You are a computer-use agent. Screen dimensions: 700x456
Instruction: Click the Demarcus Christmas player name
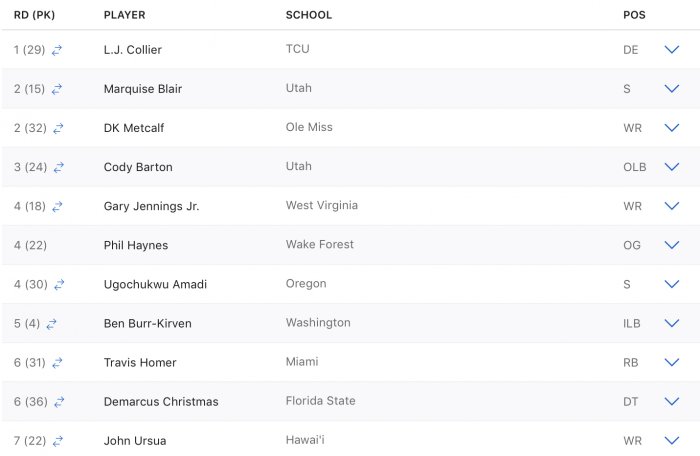pos(161,402)
